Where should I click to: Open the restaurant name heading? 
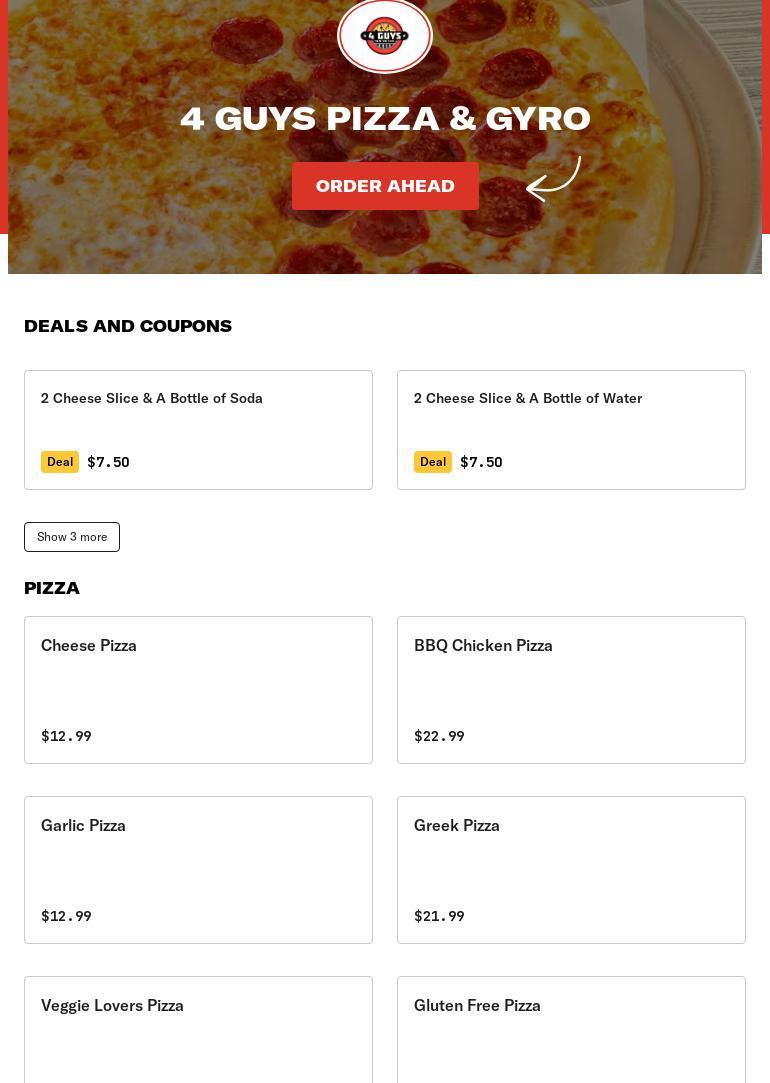pos(385,119)
